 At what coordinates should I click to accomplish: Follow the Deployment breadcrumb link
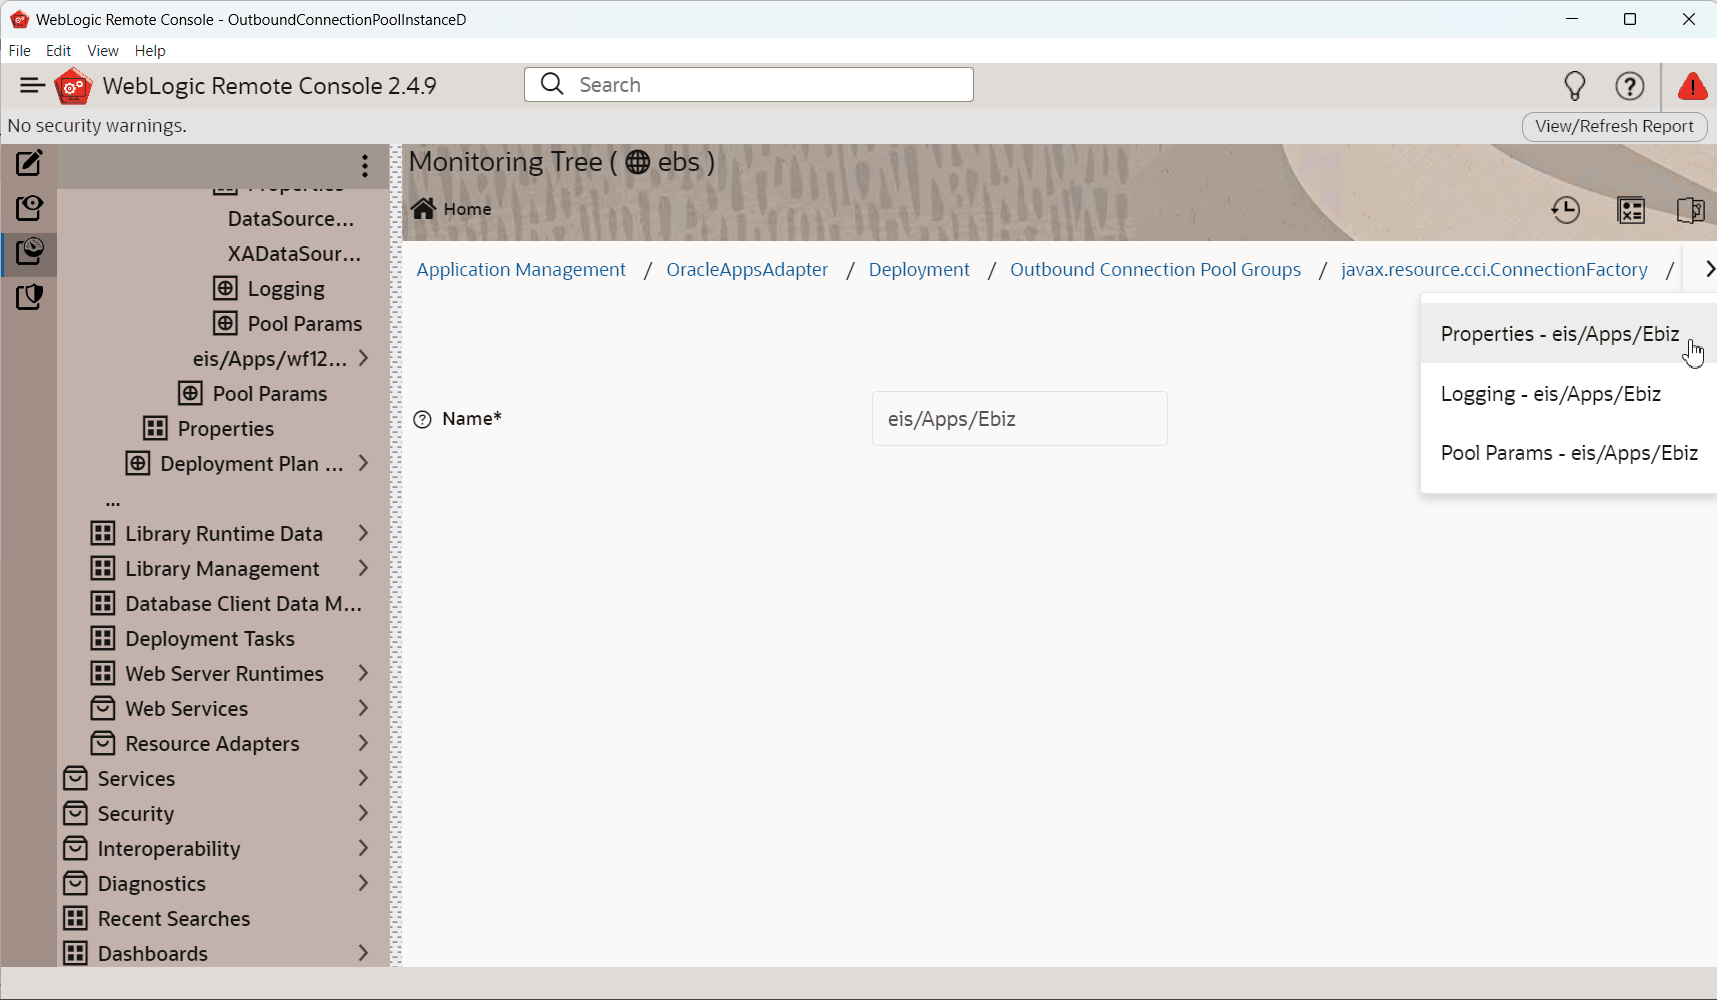(x=919, y=270)
